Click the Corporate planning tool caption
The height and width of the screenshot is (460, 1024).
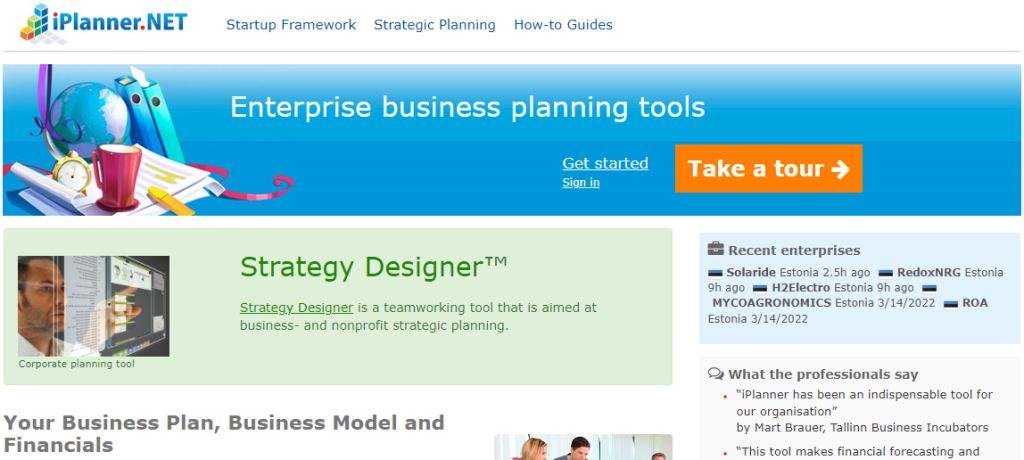tap(76, 363)
